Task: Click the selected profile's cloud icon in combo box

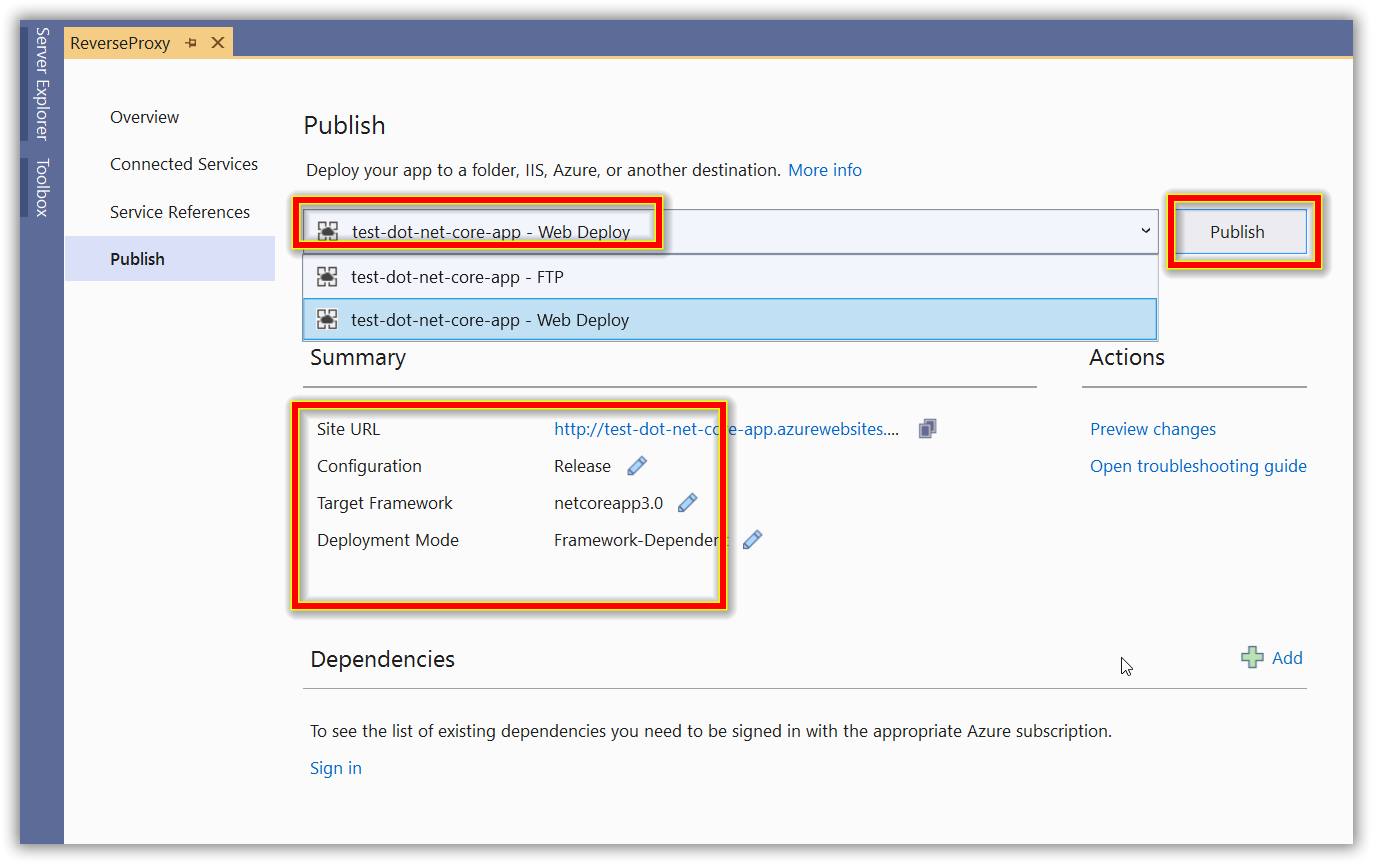Action: point(328,232)
